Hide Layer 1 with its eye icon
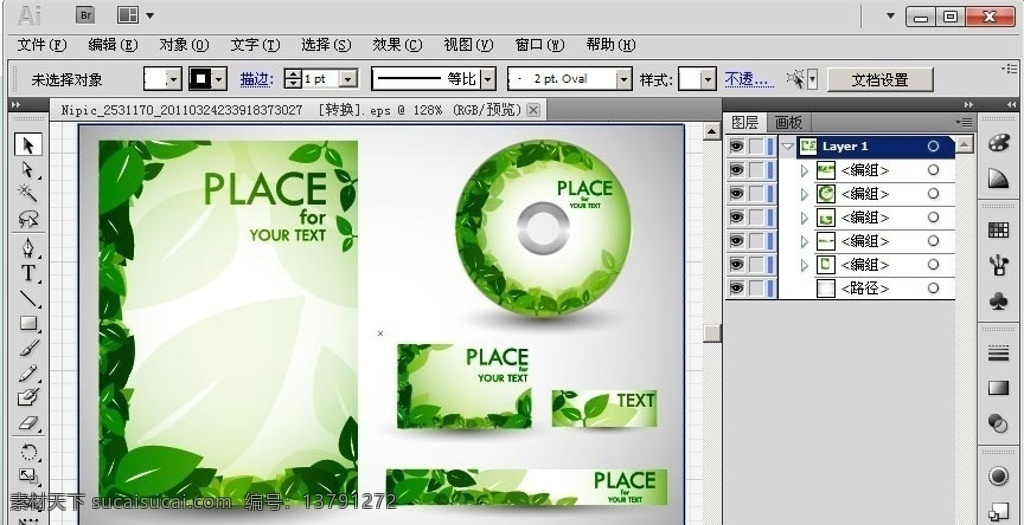 737,146
